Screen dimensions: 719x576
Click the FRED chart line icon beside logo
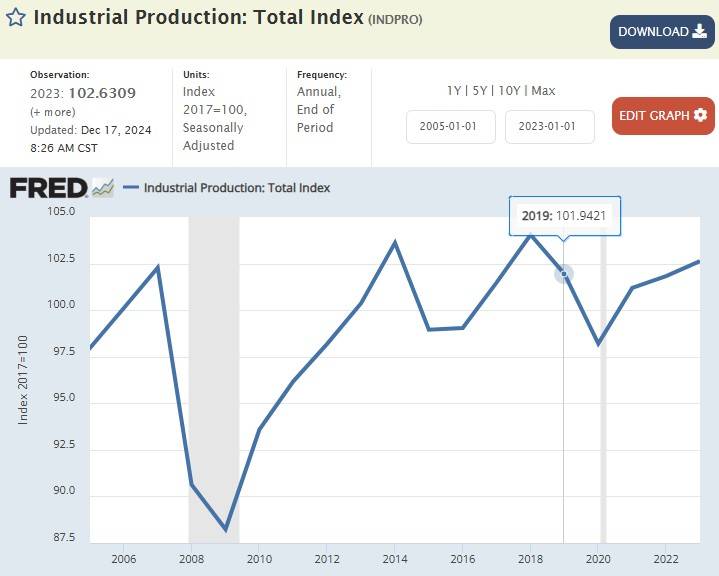click(102, 187)
